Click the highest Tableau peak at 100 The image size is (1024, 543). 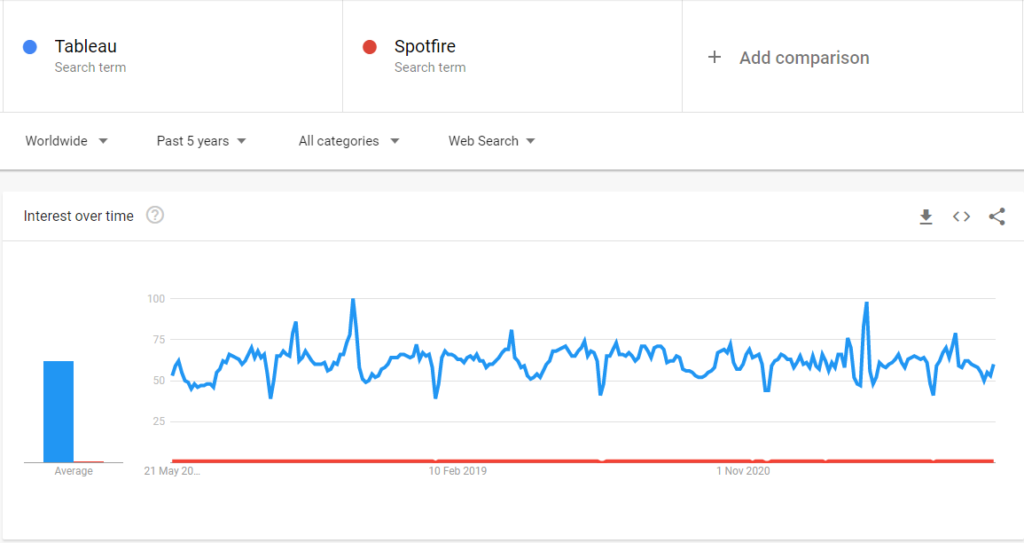353,300
